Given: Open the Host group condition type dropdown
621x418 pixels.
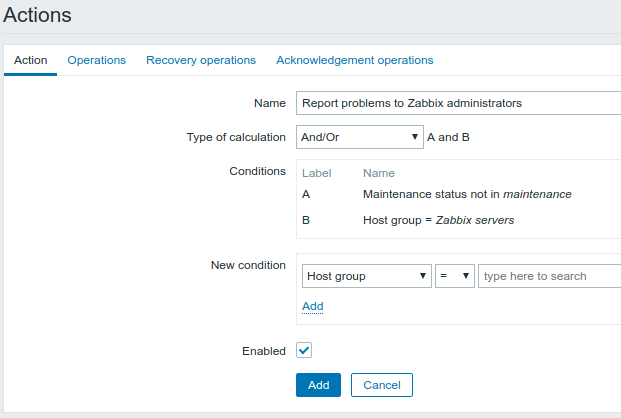Looking at the screenshot, I should [367, 276].
